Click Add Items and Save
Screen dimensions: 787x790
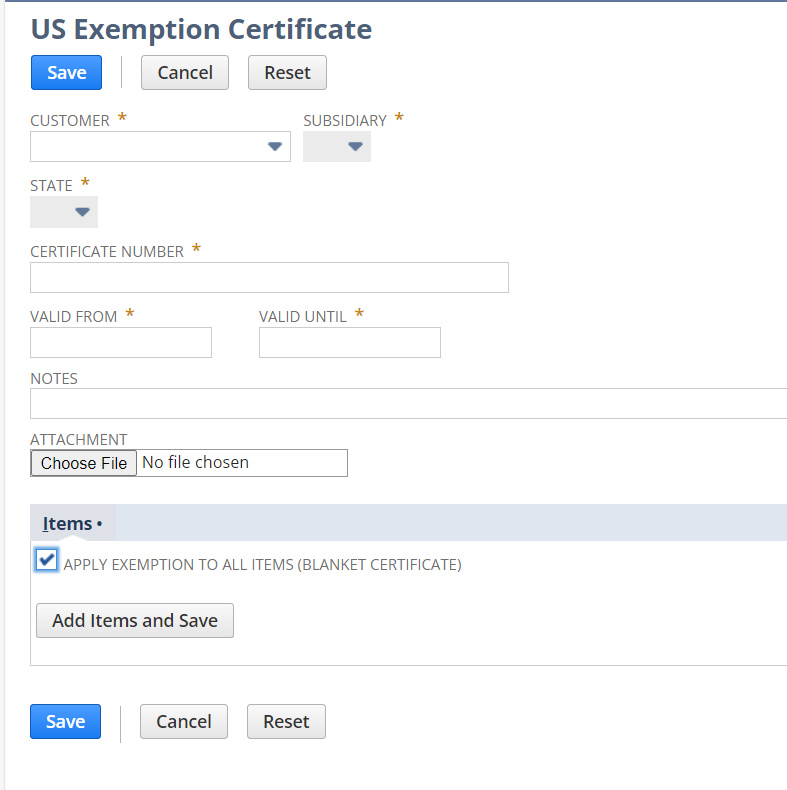coord(135,620)
